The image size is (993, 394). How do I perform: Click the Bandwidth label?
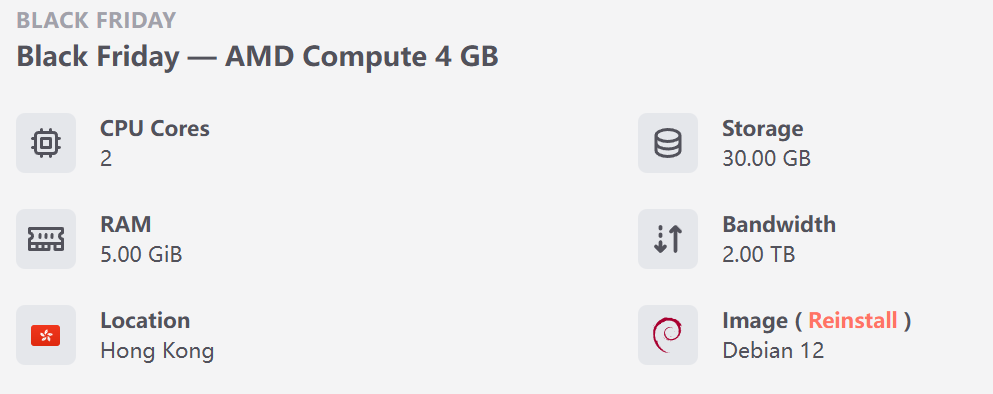[x=779, y=224]
